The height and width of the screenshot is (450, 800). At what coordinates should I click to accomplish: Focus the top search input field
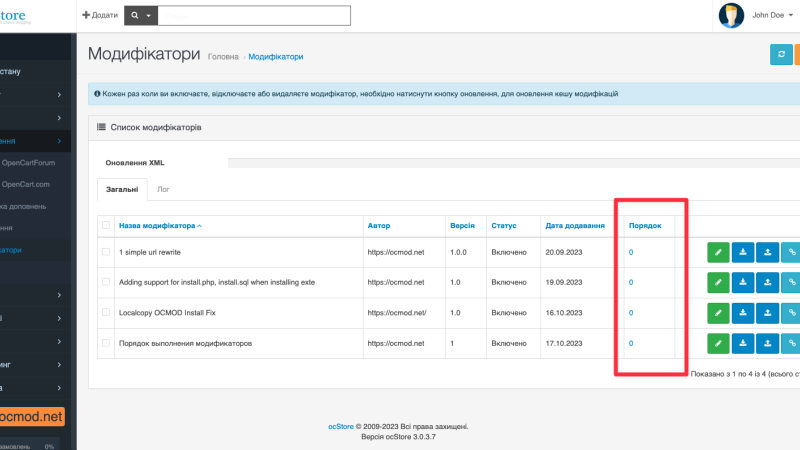pos(254,15)
